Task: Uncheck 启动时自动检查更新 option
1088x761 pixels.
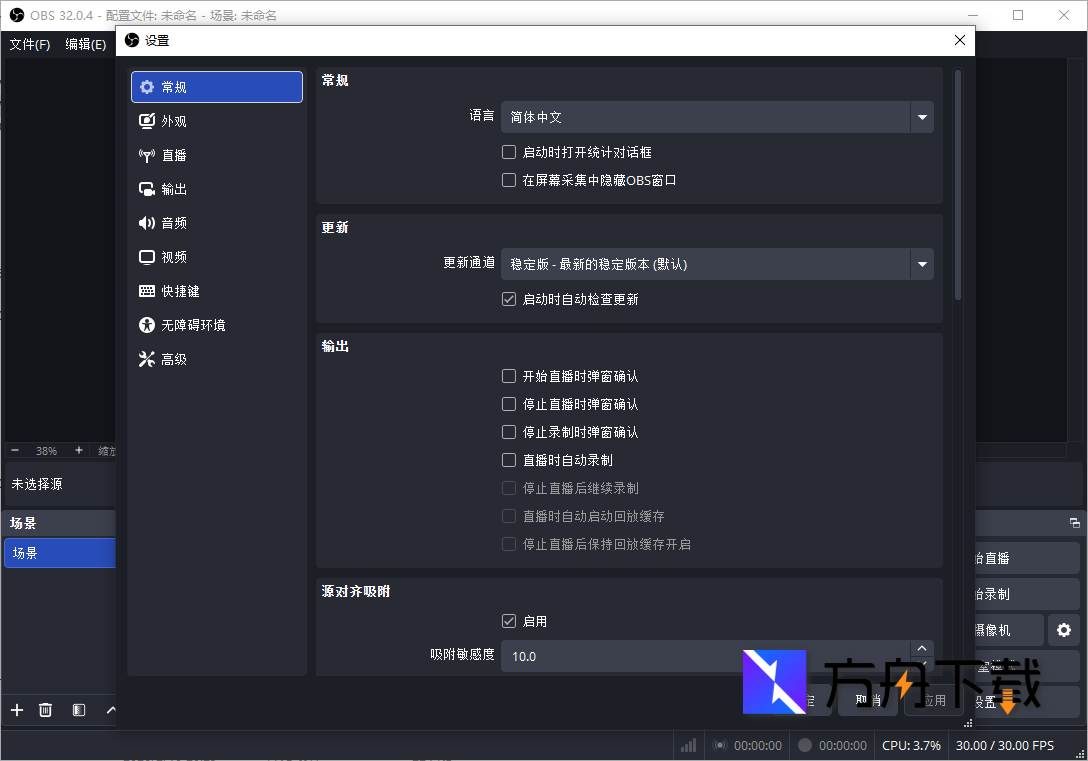Action: (508, 299)
